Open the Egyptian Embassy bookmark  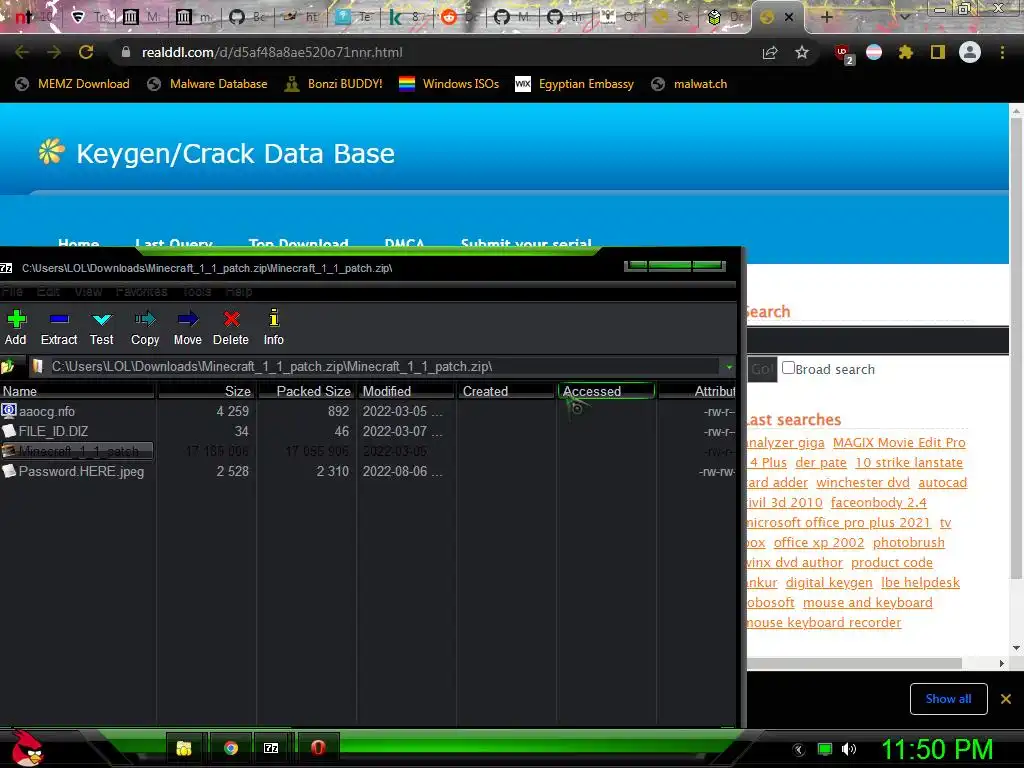575,84
